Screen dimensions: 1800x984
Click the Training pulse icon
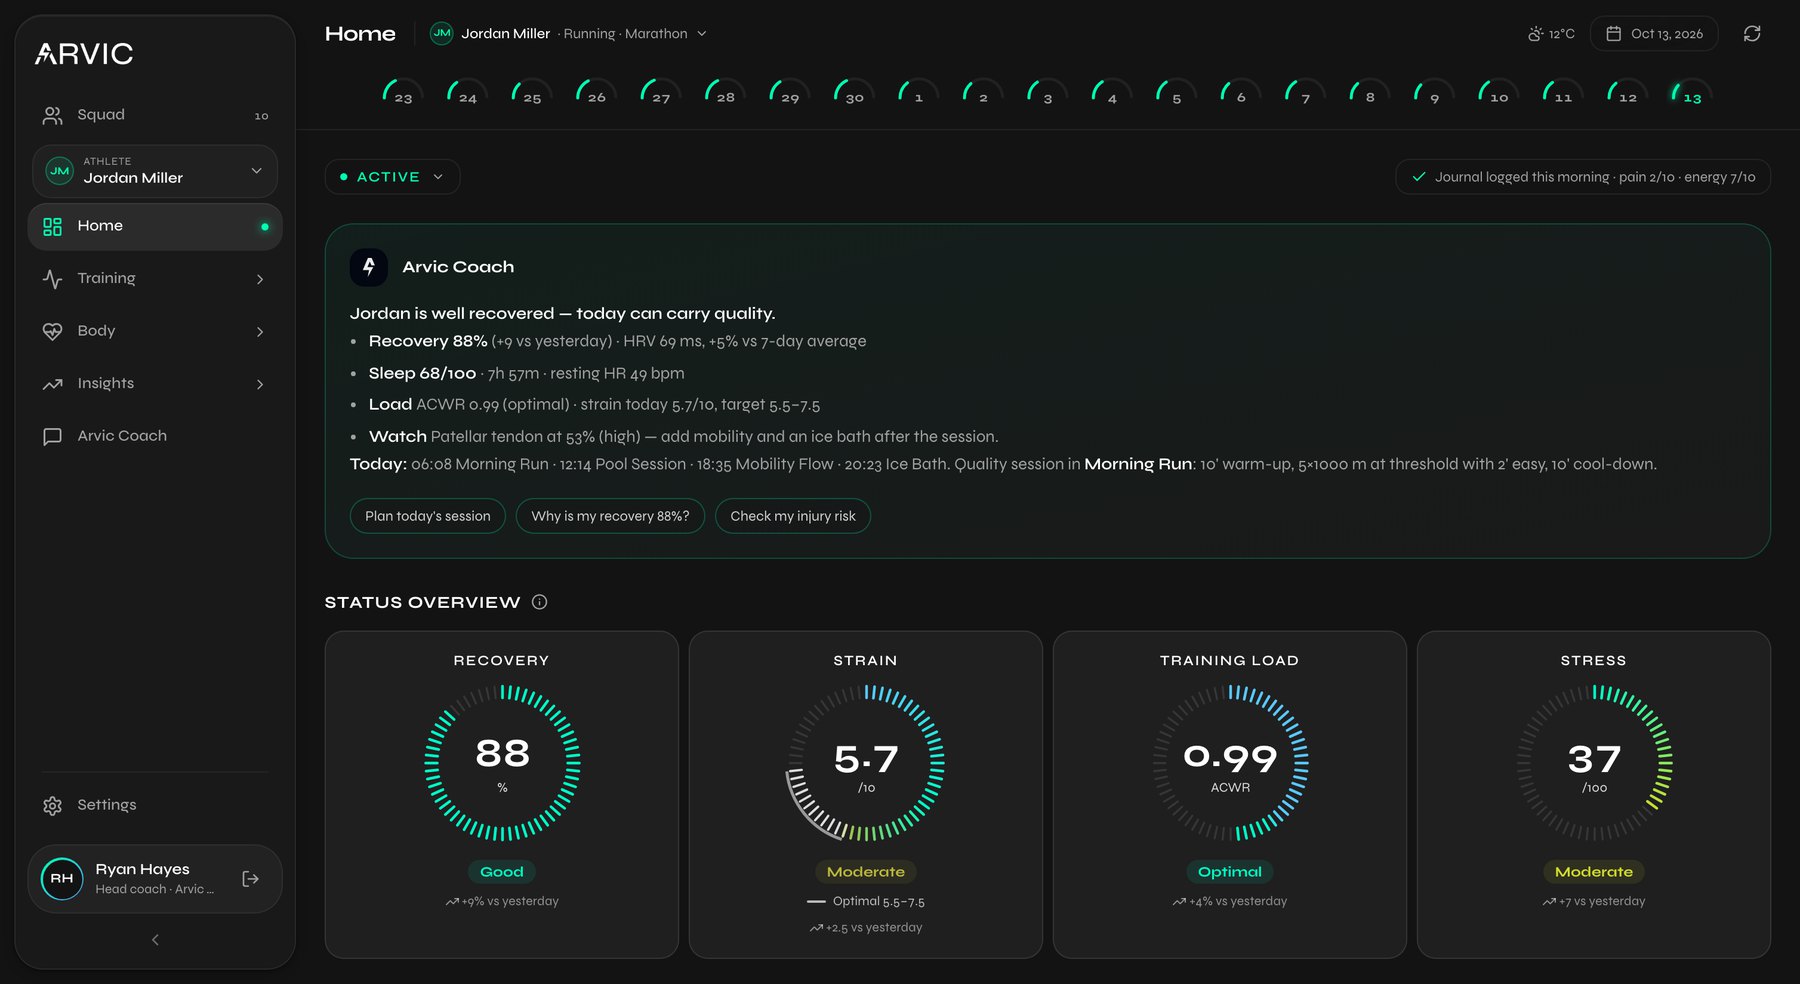[x=52, y=279]
